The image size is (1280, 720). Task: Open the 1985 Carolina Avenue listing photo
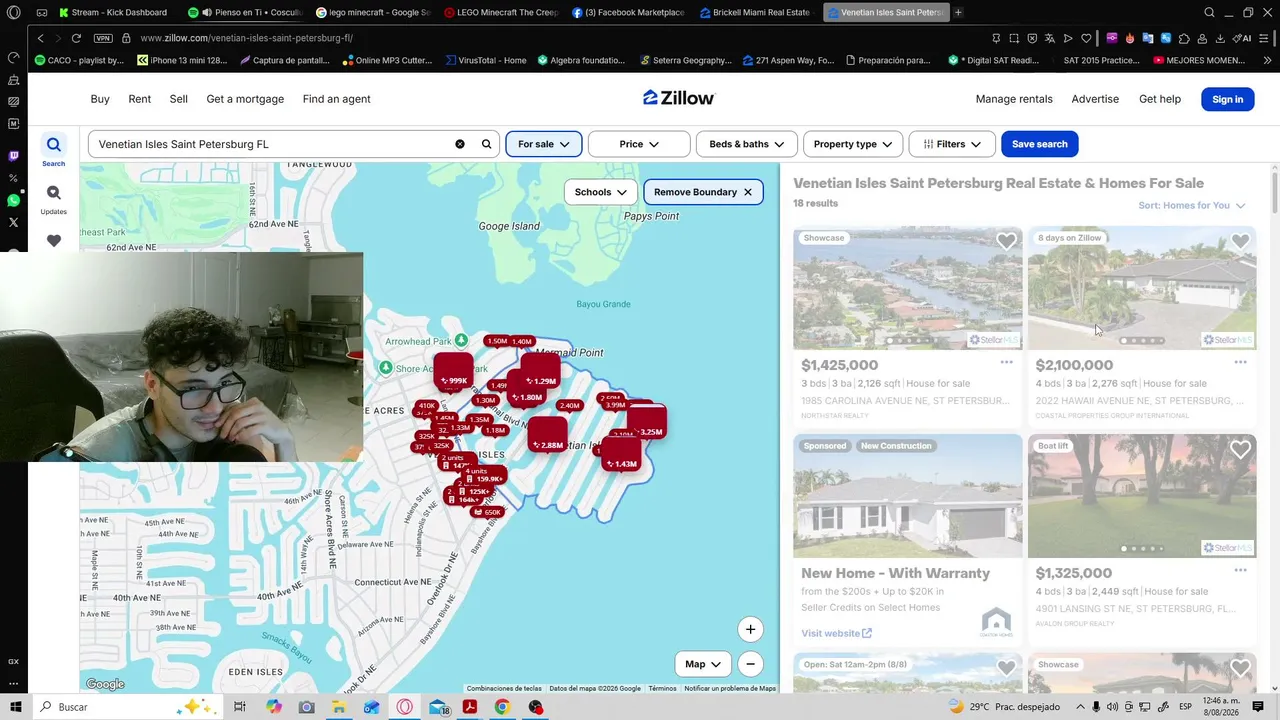click(x=908, y=288)
